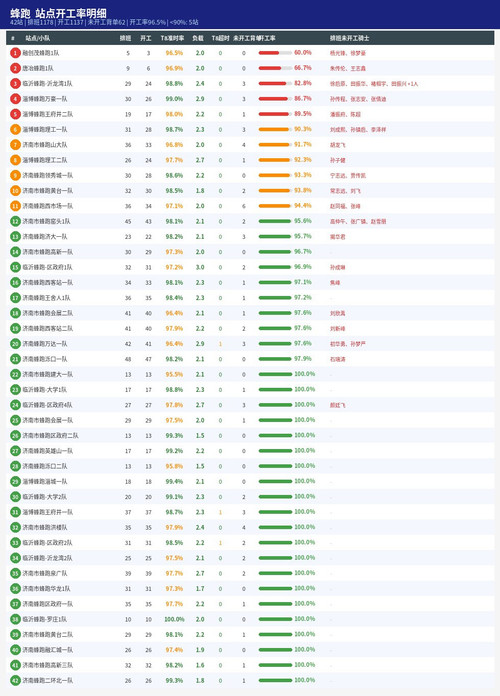The height and width of the screenshot is (696, 500).
Task: Click the orange rank 10 badge
Action: coord(16,191)
